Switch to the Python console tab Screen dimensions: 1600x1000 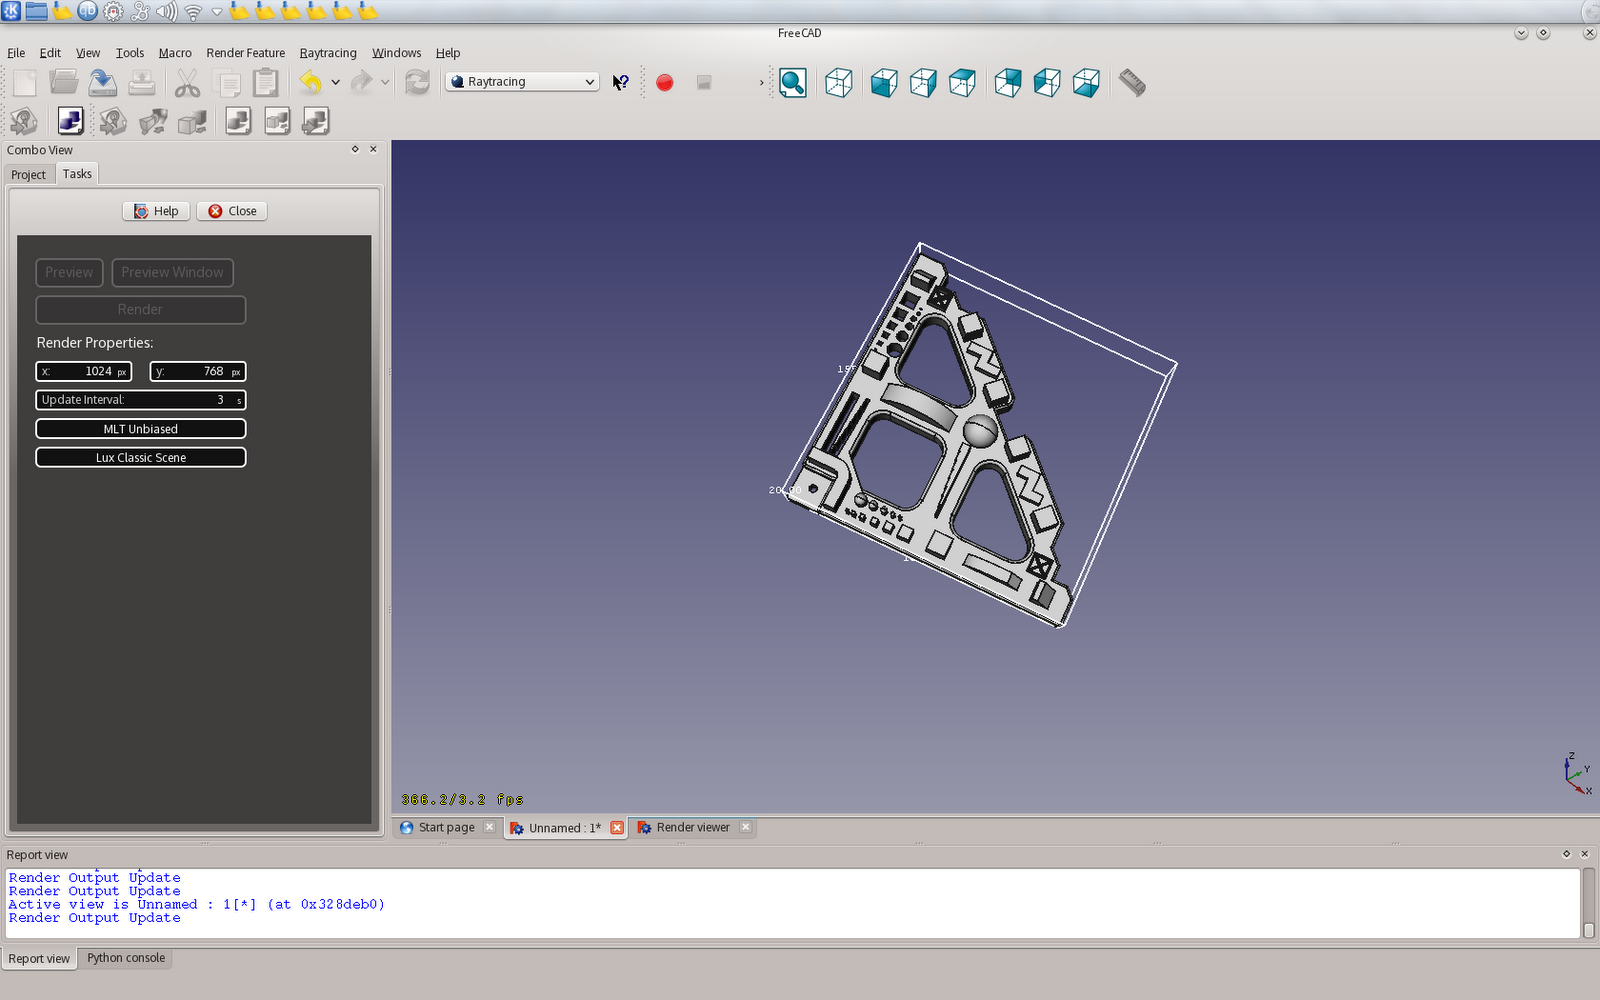[126, 958]
